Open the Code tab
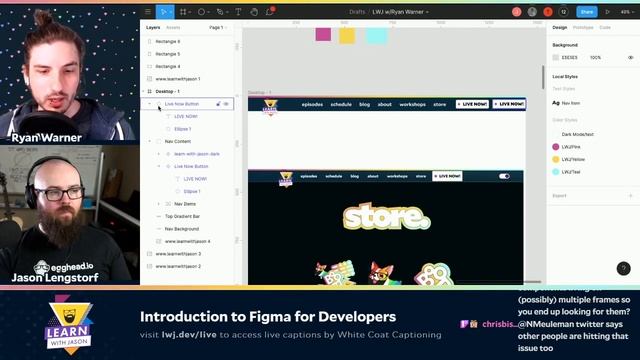 click(x=605, y=27)
